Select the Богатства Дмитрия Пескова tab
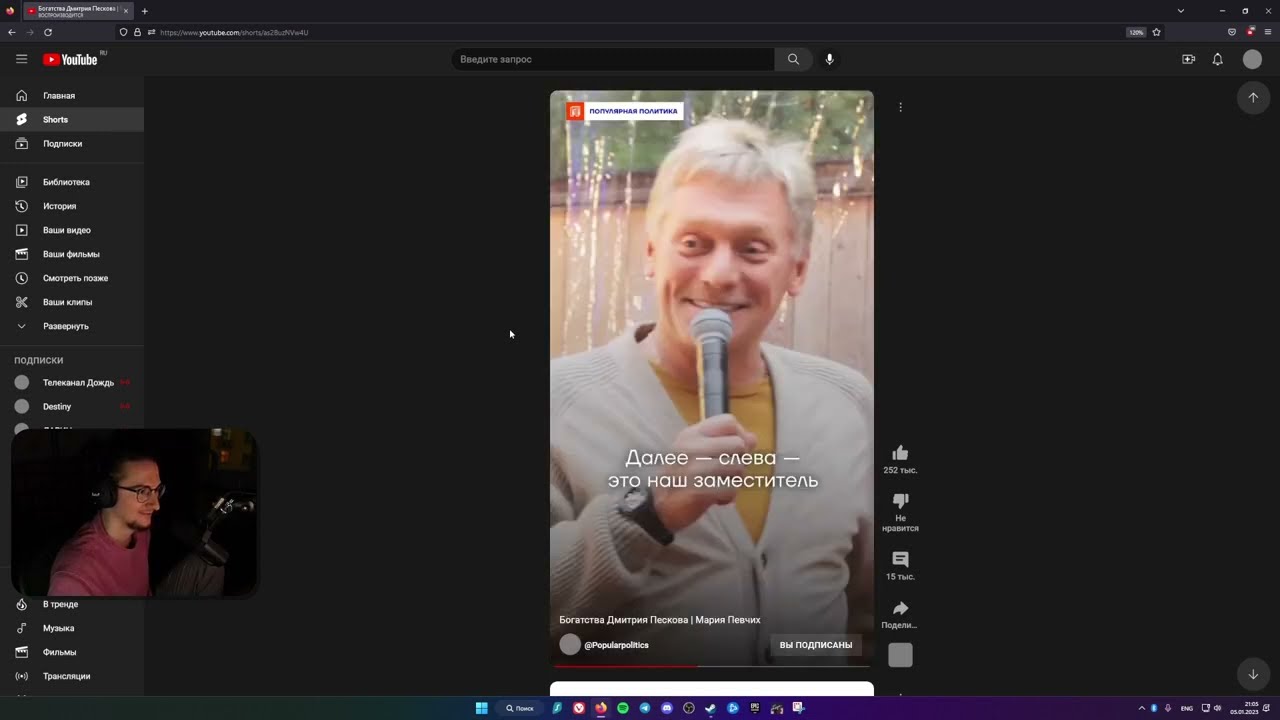The height and width of the screenshot is (720, 1280). [x=77, y=11]
